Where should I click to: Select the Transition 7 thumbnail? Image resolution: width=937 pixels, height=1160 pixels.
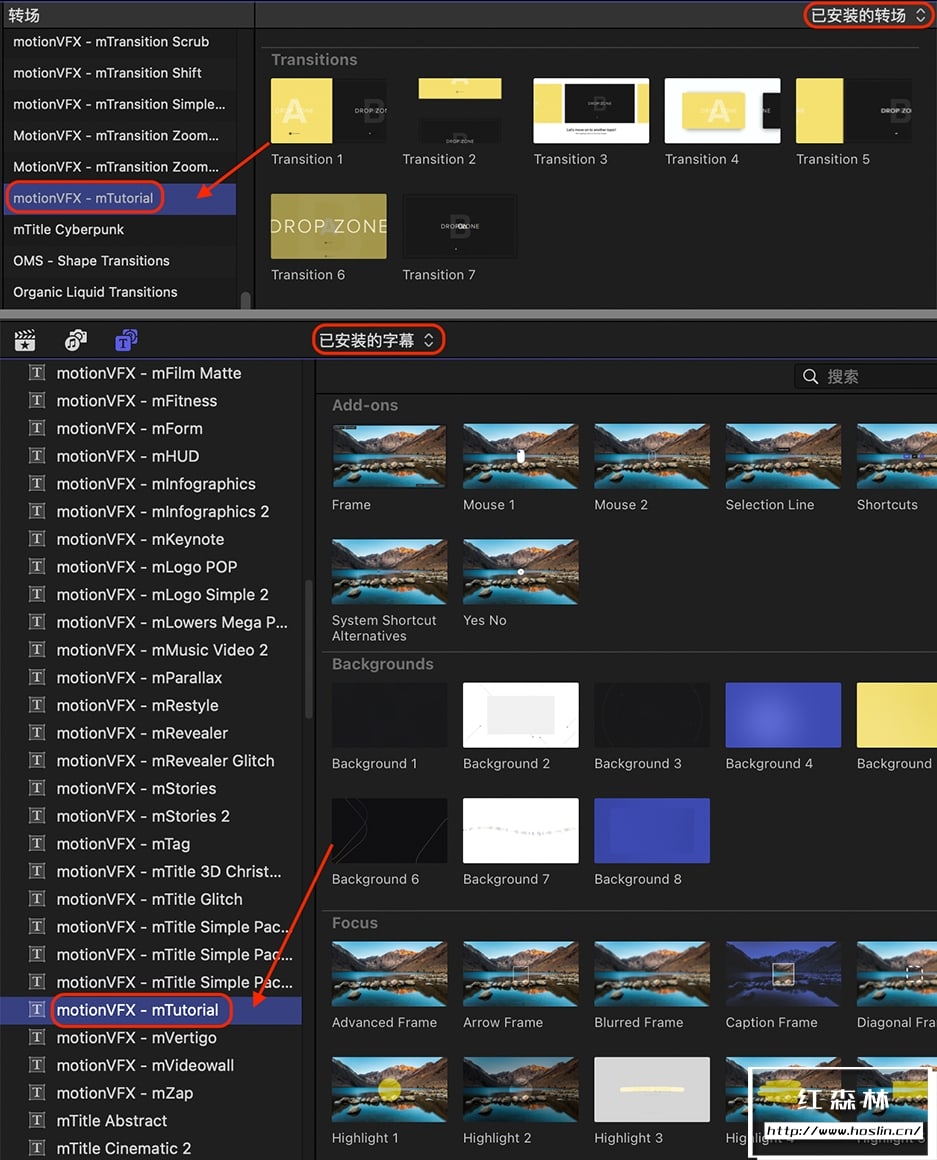(459, 226)
